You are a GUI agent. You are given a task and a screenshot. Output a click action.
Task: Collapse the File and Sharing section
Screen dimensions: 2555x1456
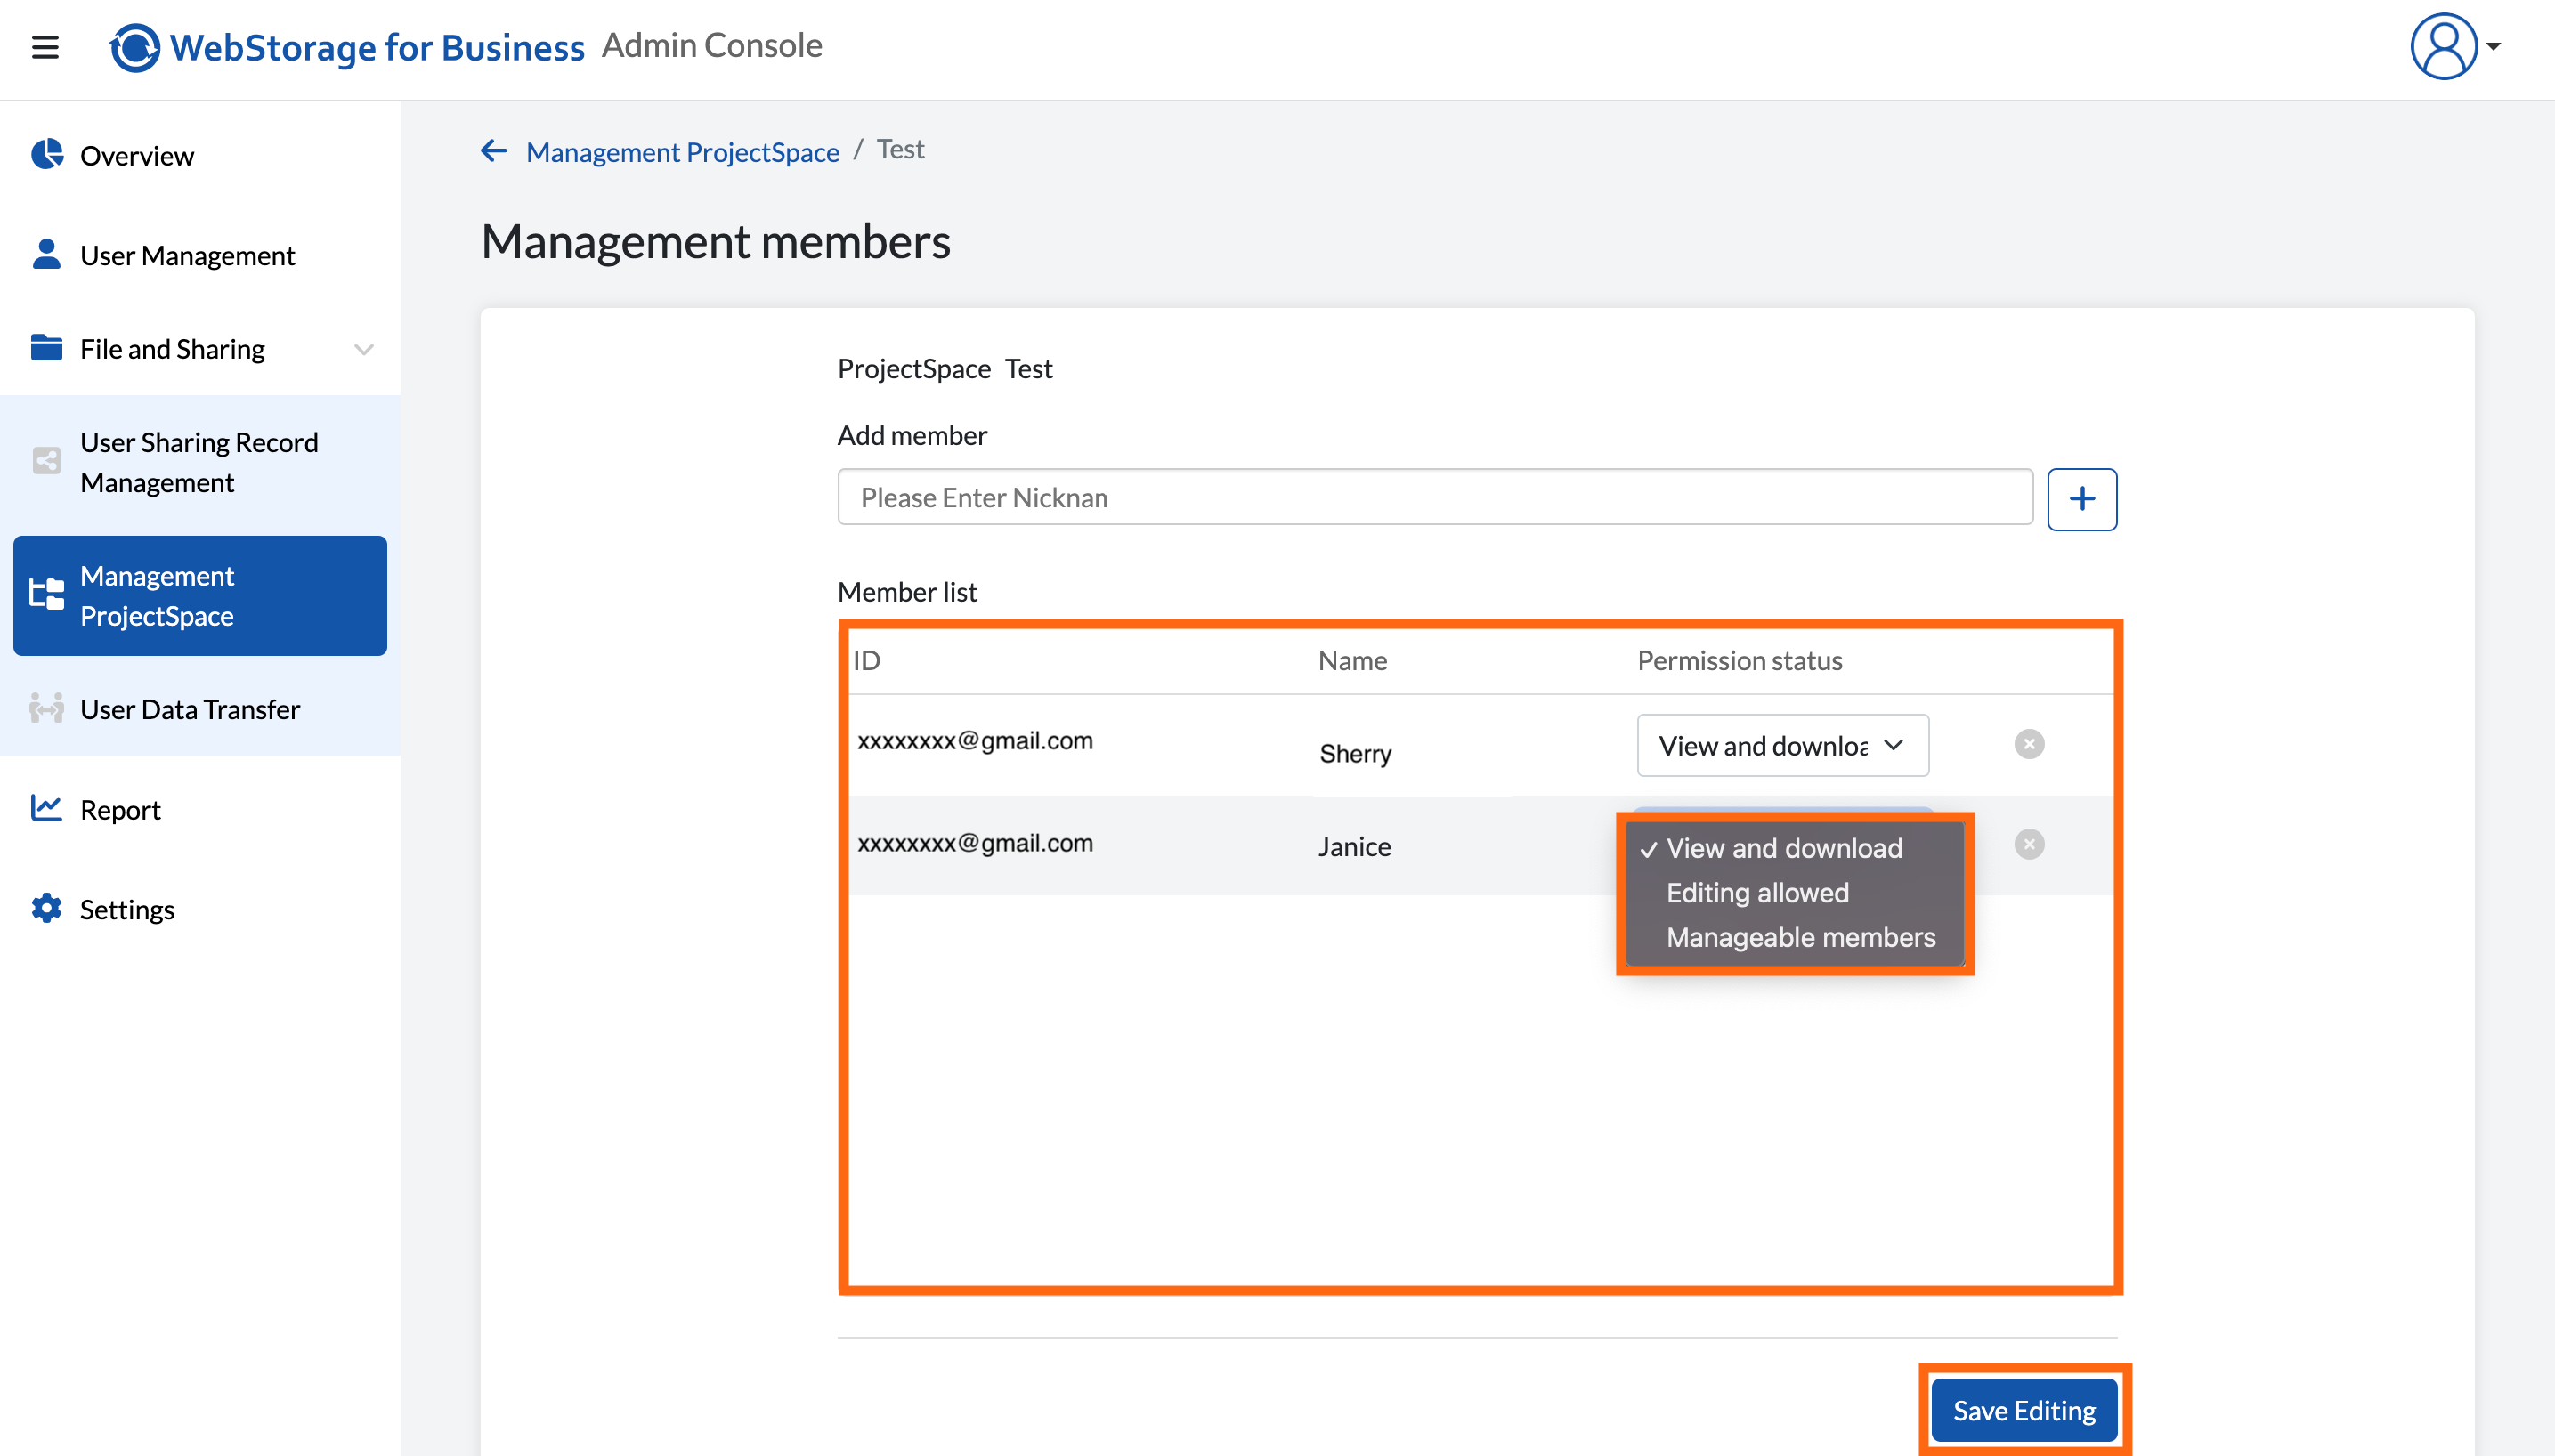pyautogui.click(x=364, y=349)
